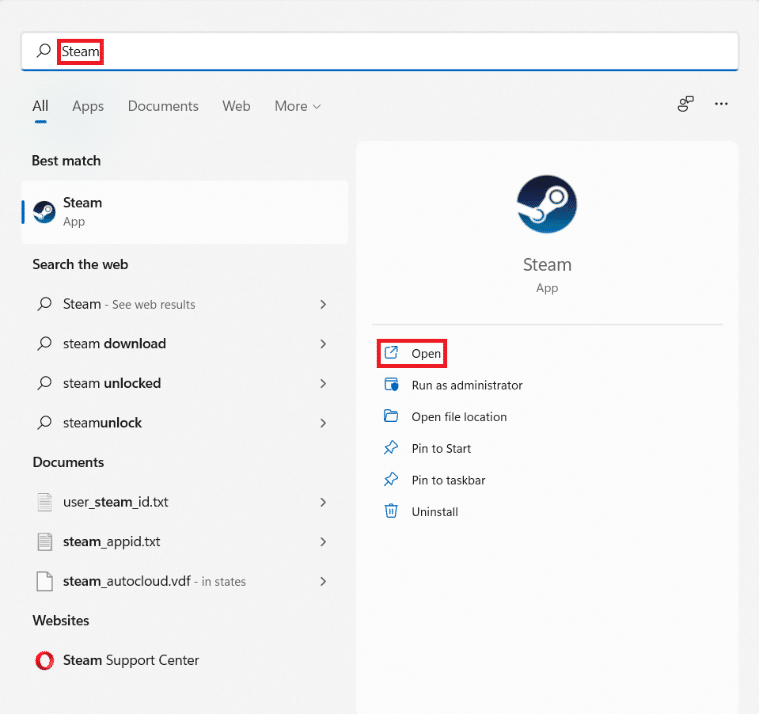
Task: Click the shield icon for Run as administrator
Action: [x=391, y=385]
